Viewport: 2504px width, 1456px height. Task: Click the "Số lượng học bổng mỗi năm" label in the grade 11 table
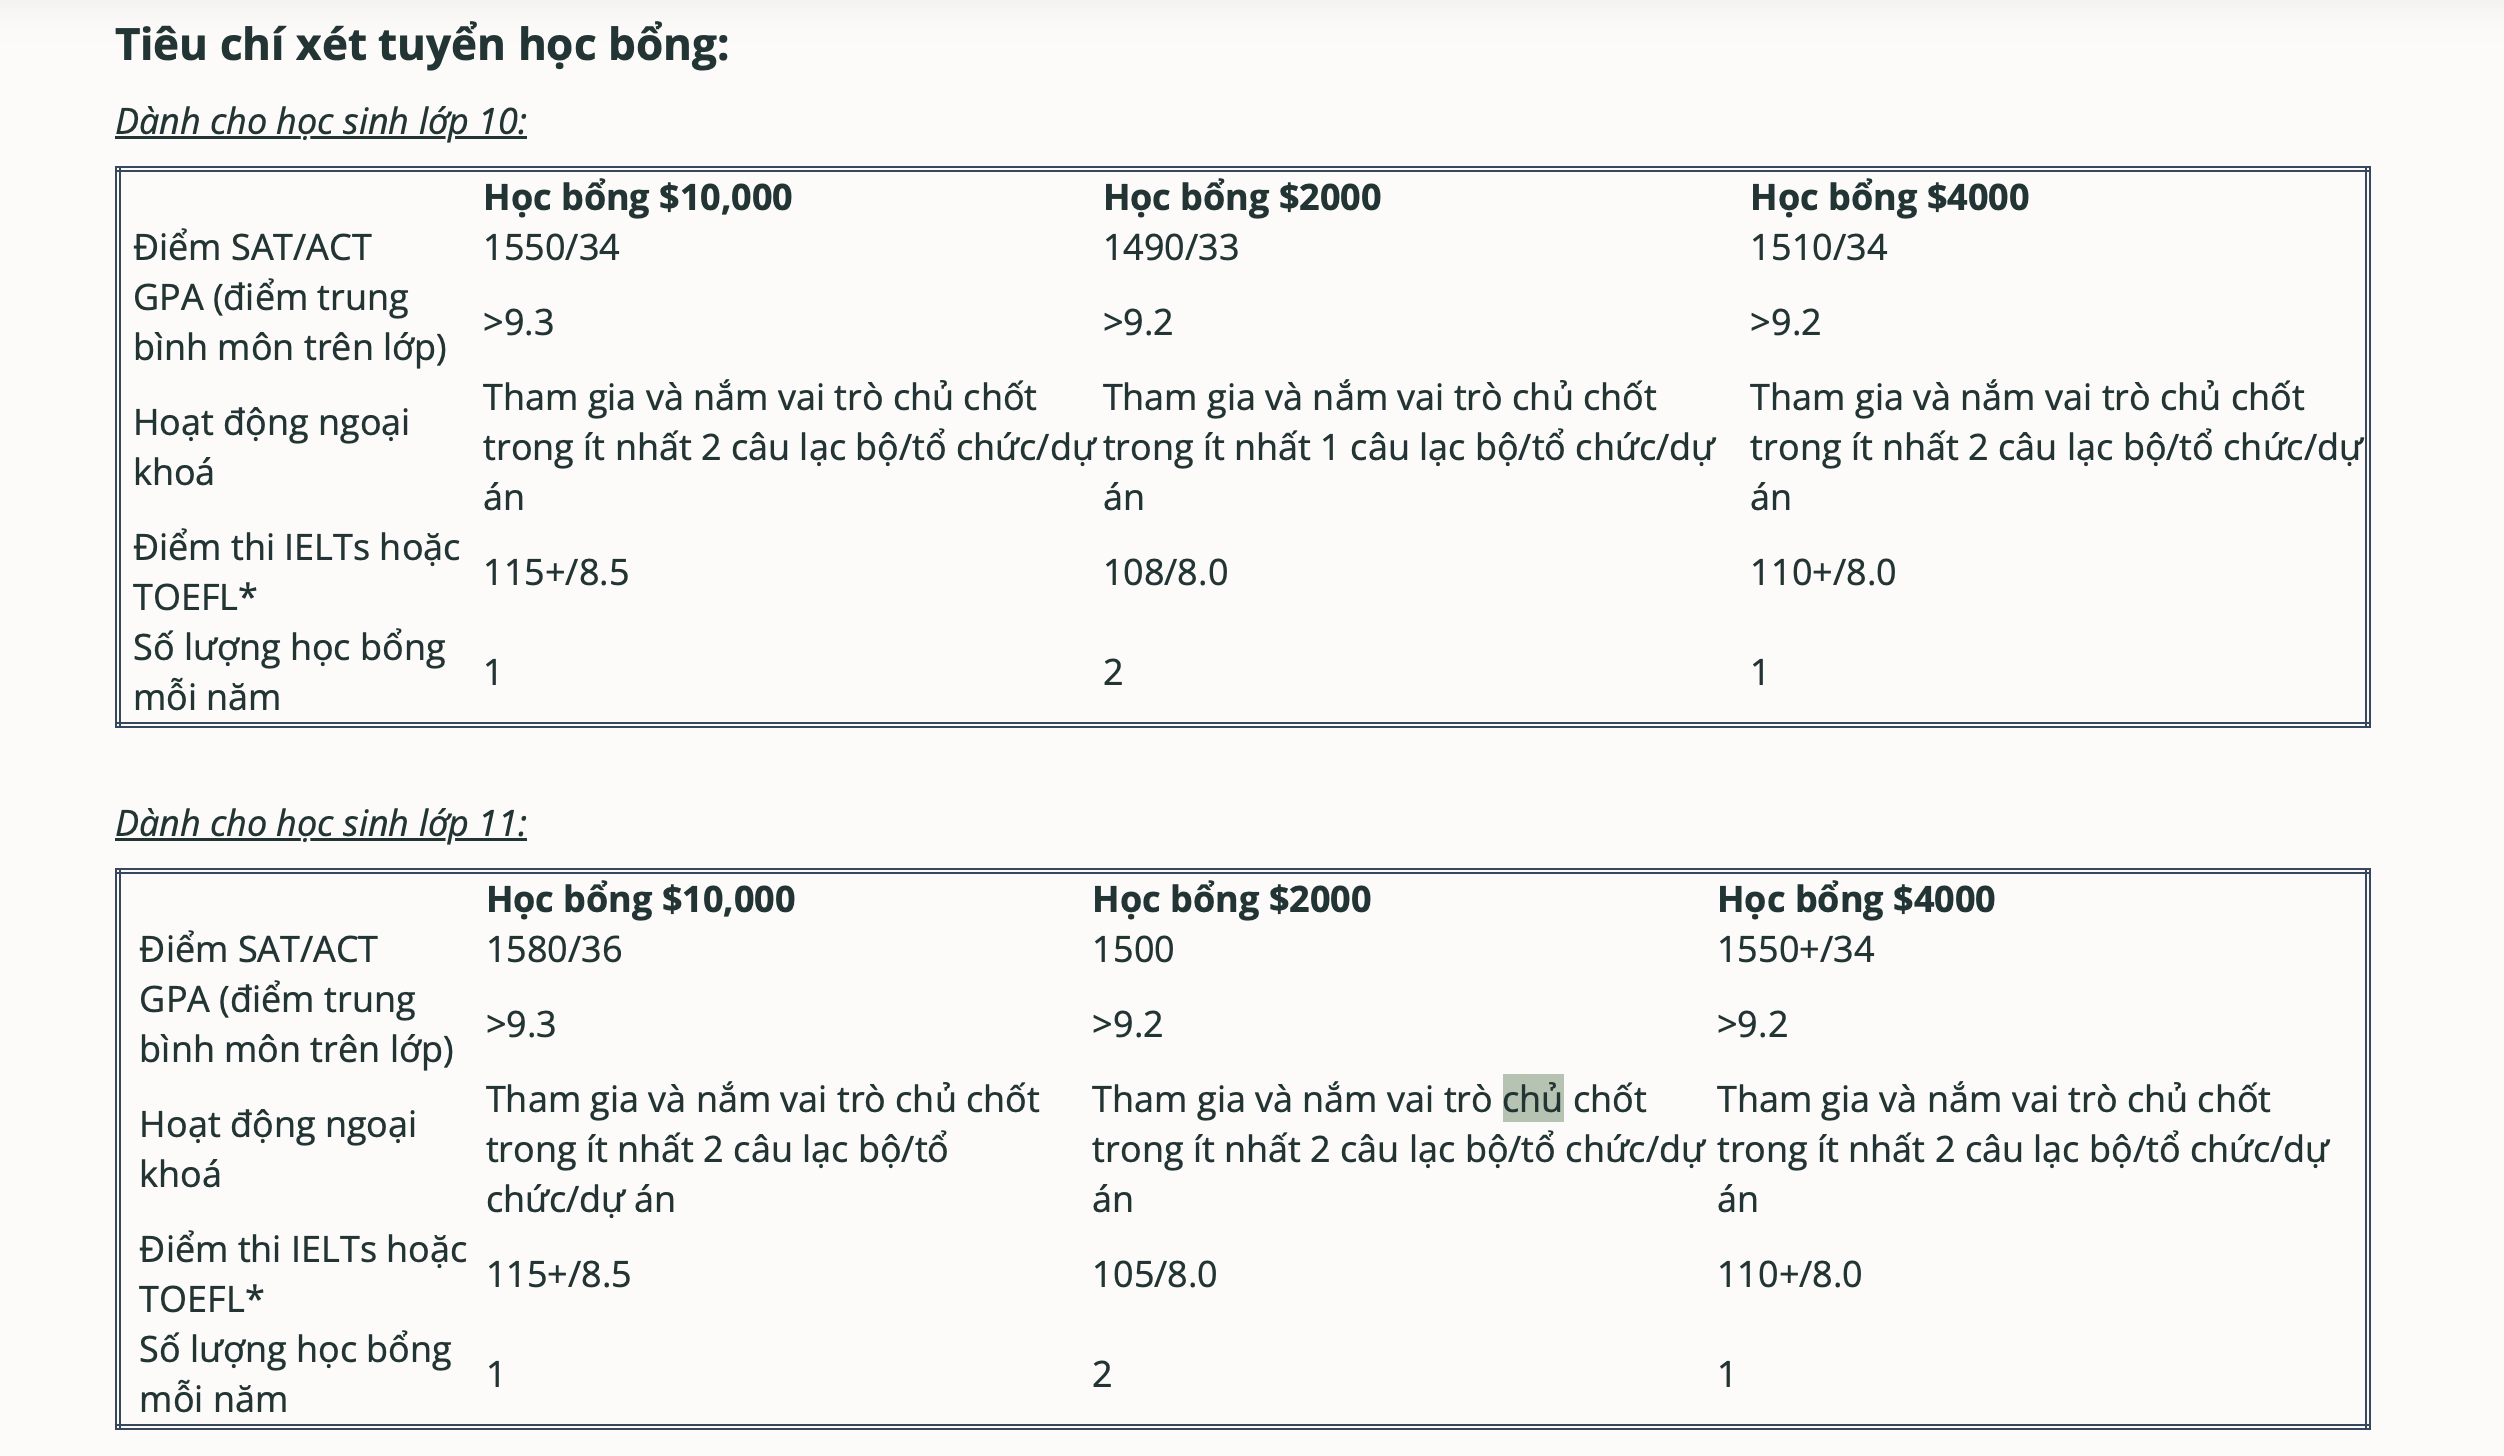(x=295, y=1374)
